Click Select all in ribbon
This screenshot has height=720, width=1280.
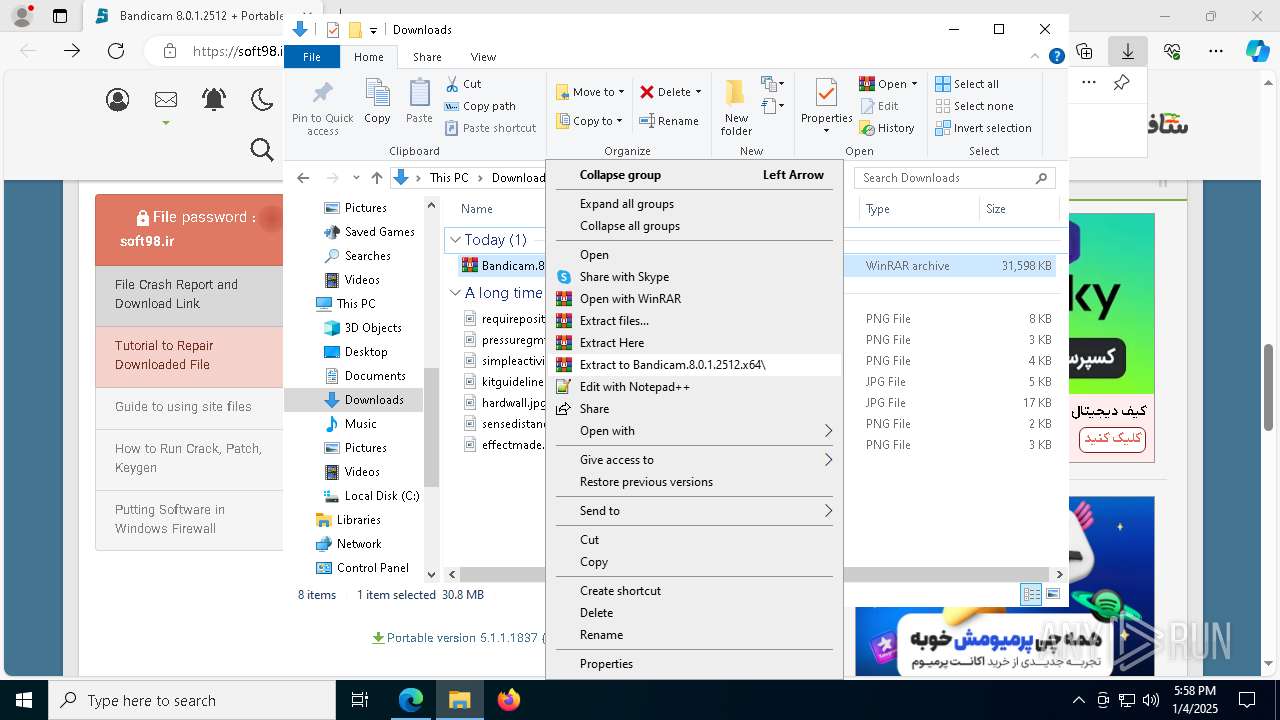[967, 84]
